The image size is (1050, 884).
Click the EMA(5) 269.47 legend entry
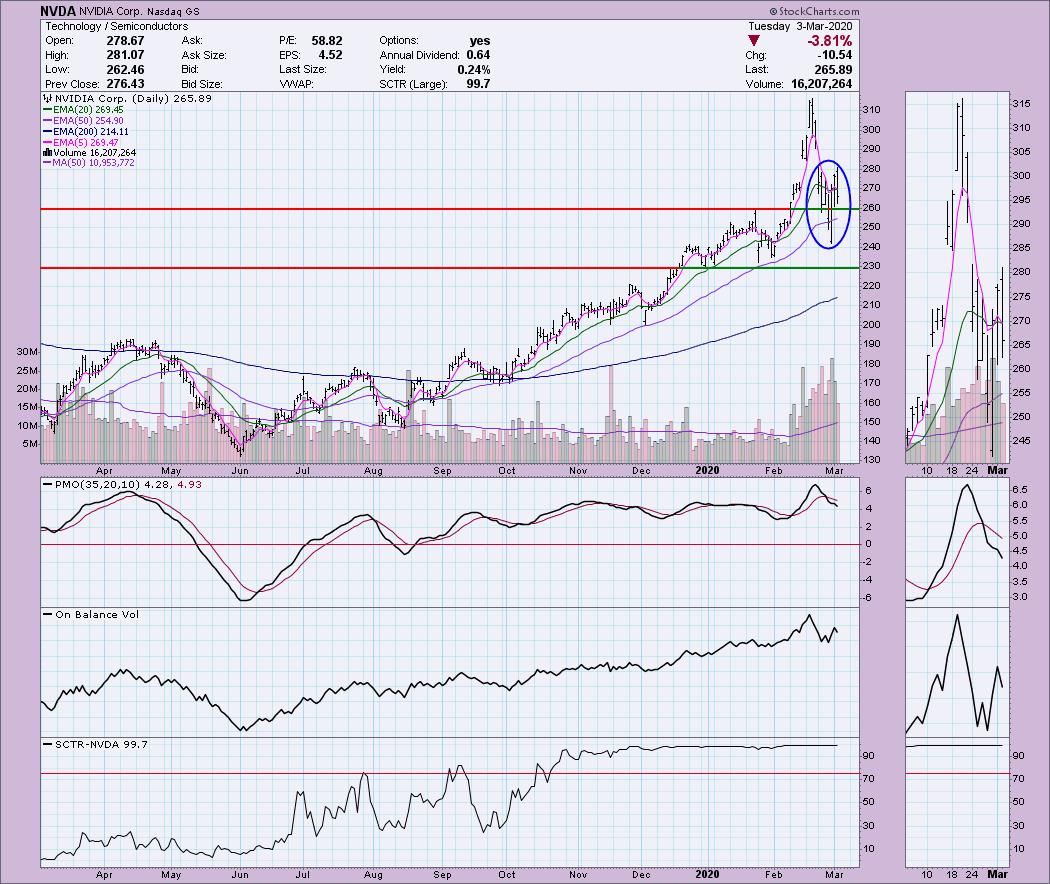pyautogui.click(x=80, y=143)
